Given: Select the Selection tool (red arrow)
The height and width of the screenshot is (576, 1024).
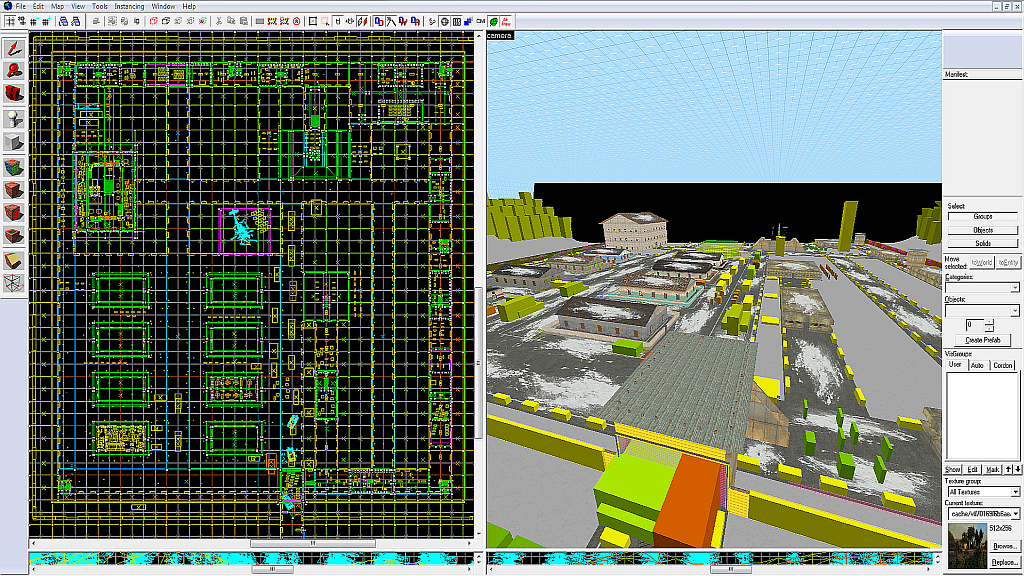Looking at the screenshot, I should click(14, 48).
